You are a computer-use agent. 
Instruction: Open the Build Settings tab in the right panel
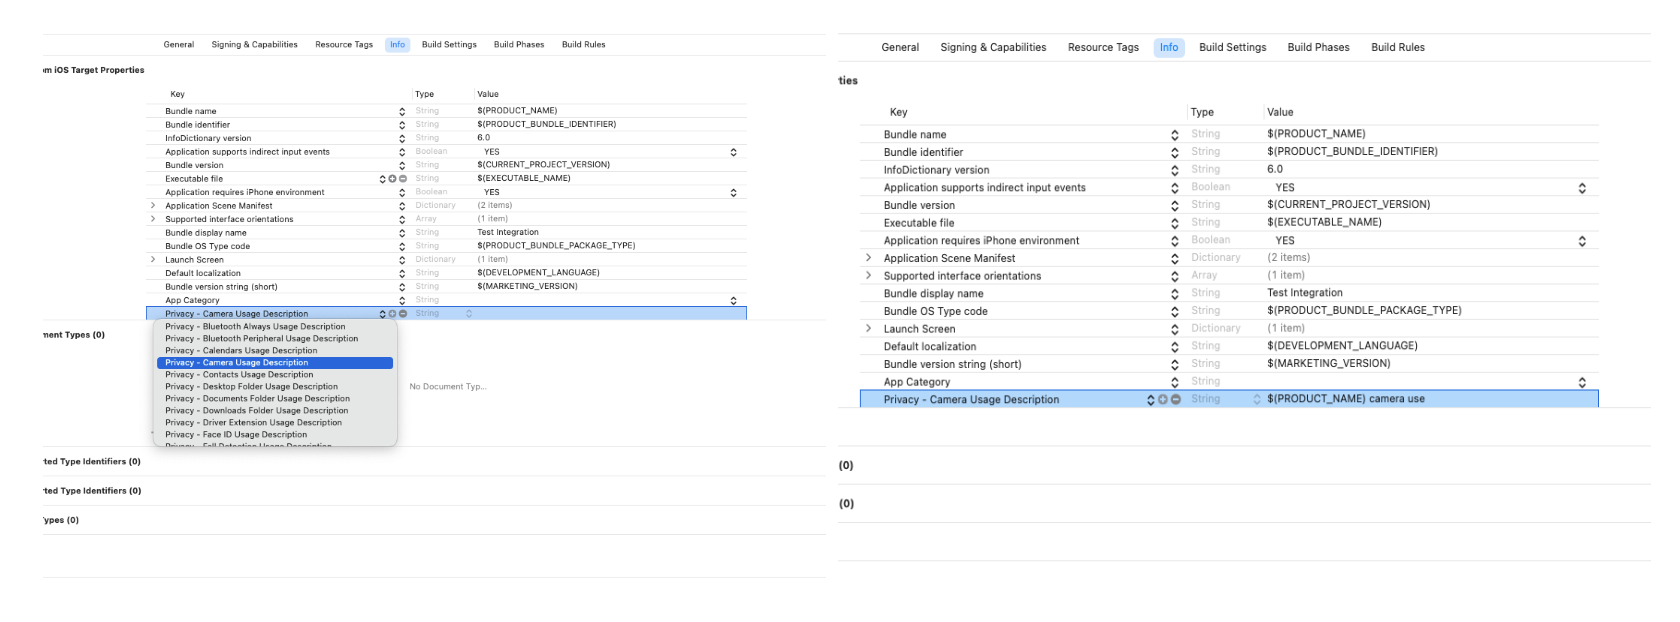pos(1232,47)
